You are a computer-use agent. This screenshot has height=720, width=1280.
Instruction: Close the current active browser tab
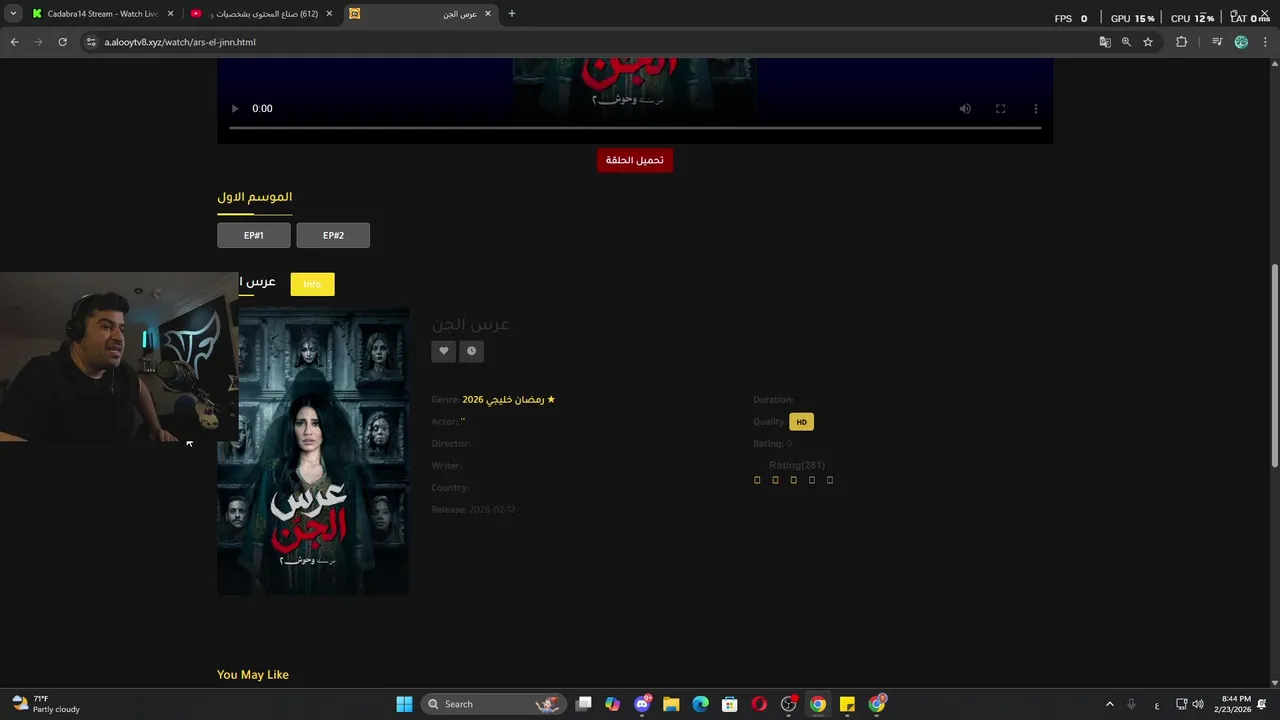pyautogui.click(x=488, y=14)
